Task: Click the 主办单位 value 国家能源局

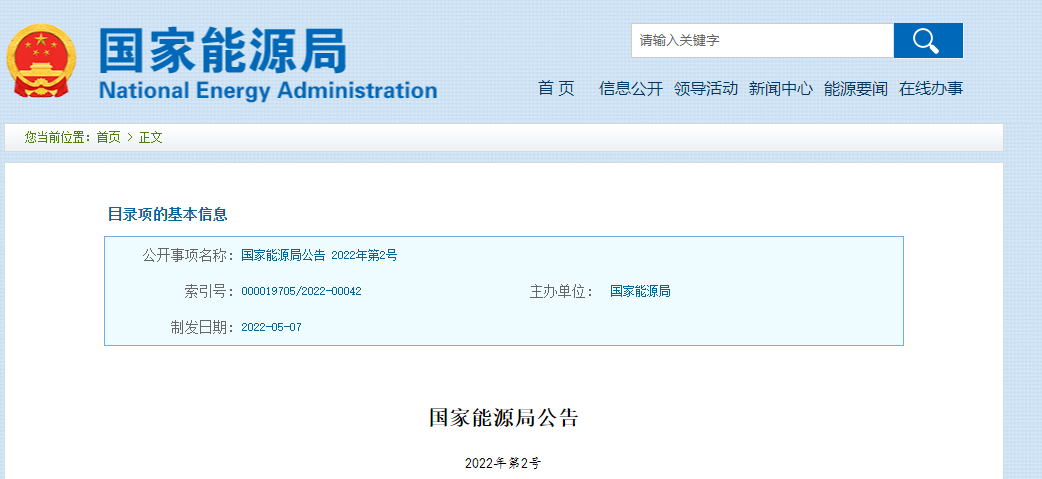Action: (640, 292)
